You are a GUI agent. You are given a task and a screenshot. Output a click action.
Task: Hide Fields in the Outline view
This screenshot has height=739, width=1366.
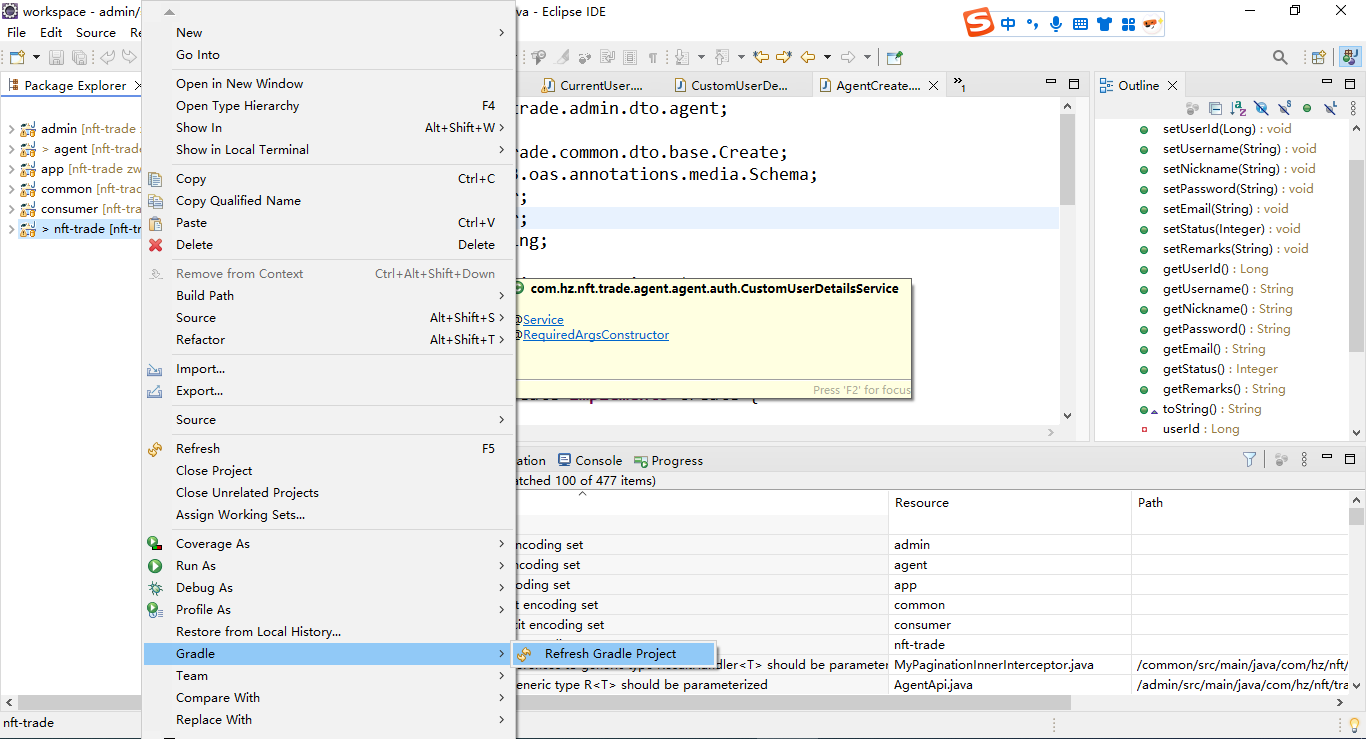coord(1261,108)
